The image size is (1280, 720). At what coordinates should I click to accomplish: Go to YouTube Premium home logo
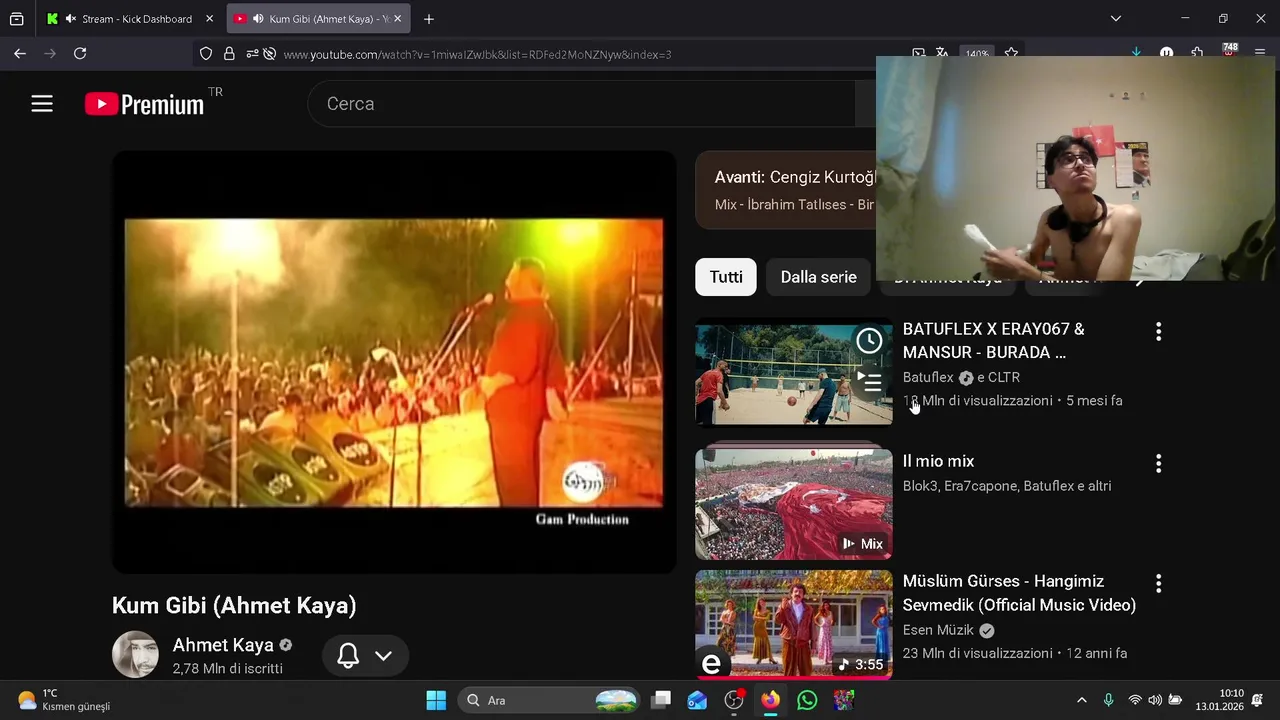(x=145, y=104)
